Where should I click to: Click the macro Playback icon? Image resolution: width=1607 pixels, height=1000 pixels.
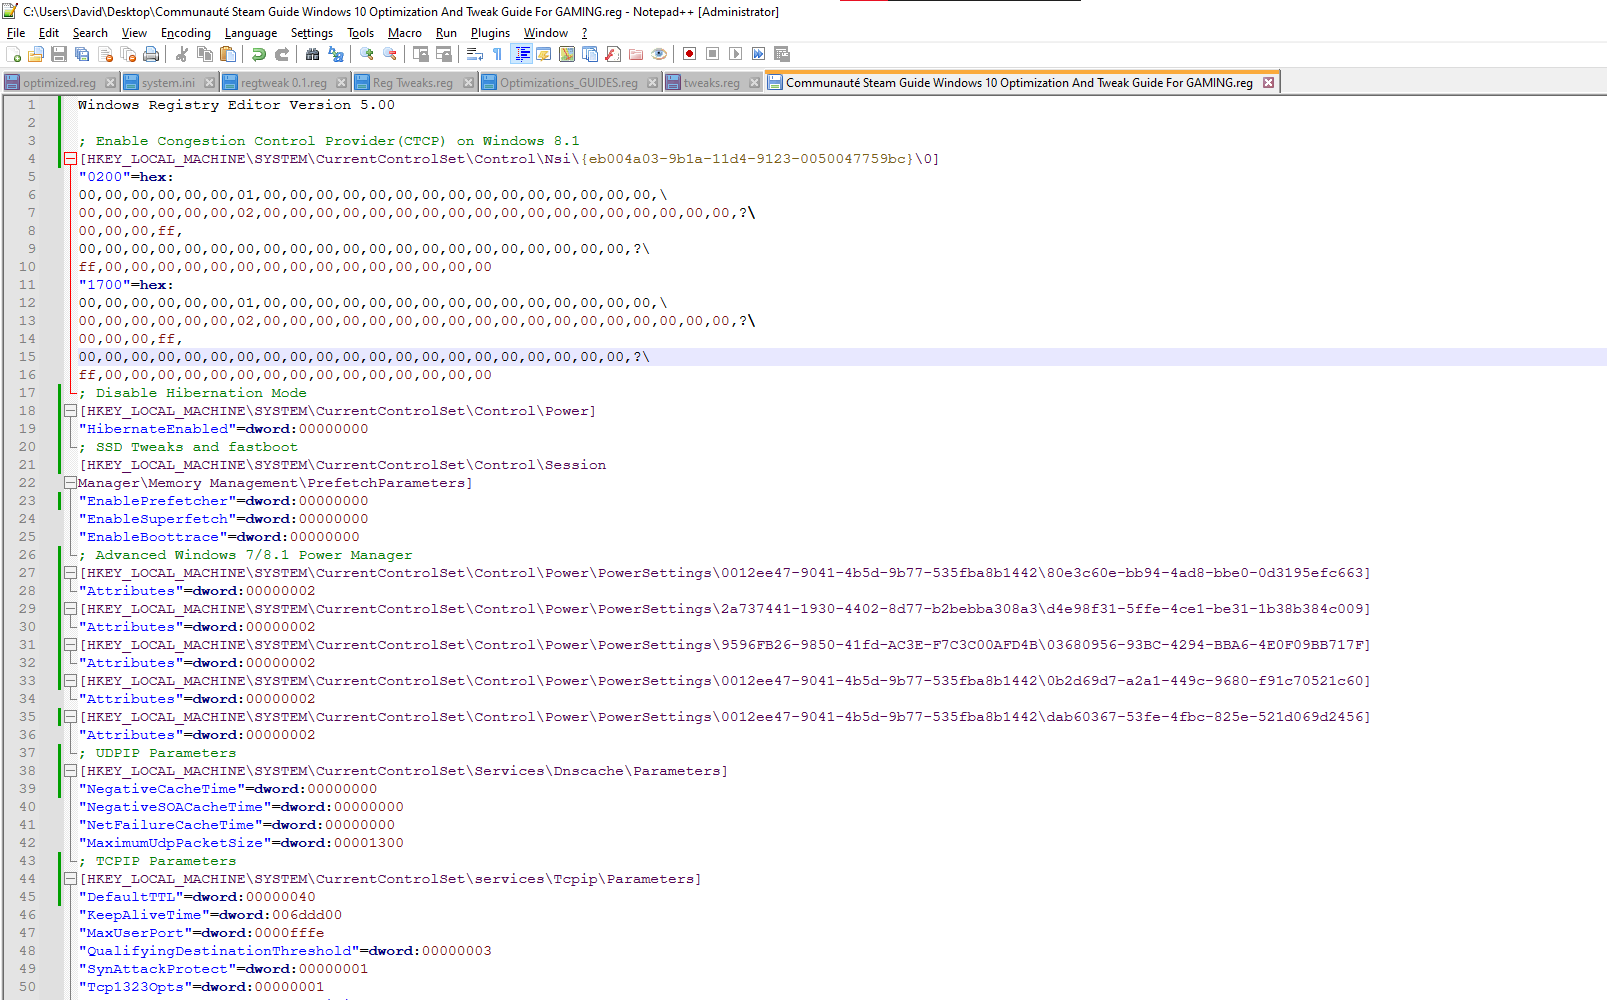tap(736, 54)
